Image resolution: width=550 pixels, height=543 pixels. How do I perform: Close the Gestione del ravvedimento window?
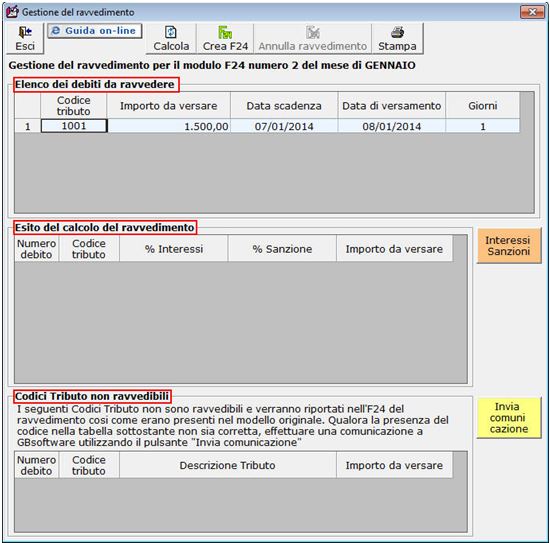(x=532, y=12)
